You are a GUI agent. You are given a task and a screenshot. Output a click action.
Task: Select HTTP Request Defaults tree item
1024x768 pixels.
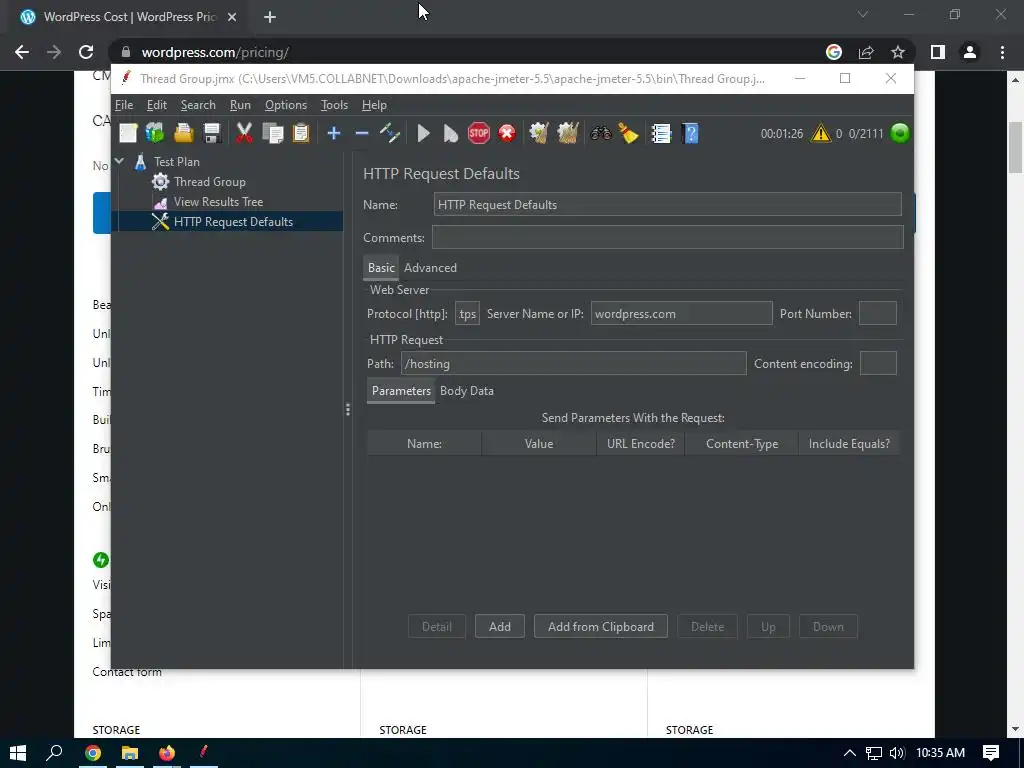(233, 222)
